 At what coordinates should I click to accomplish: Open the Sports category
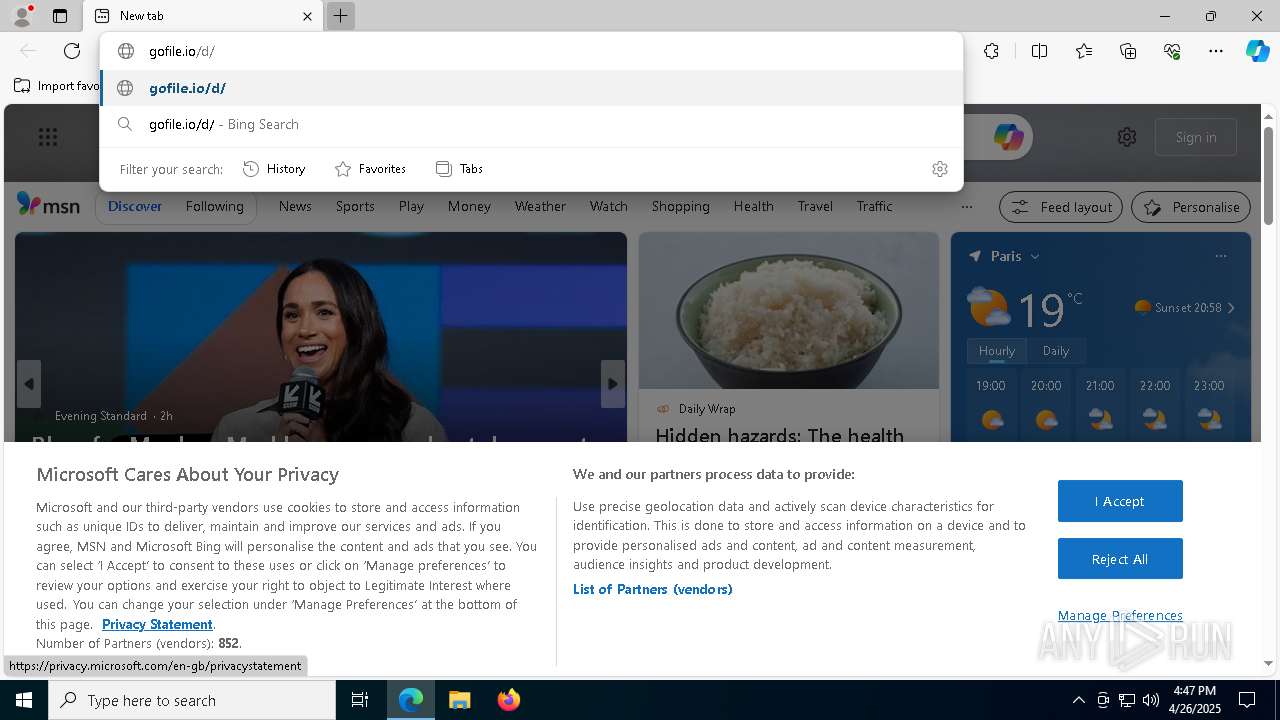tap(355, 206)
